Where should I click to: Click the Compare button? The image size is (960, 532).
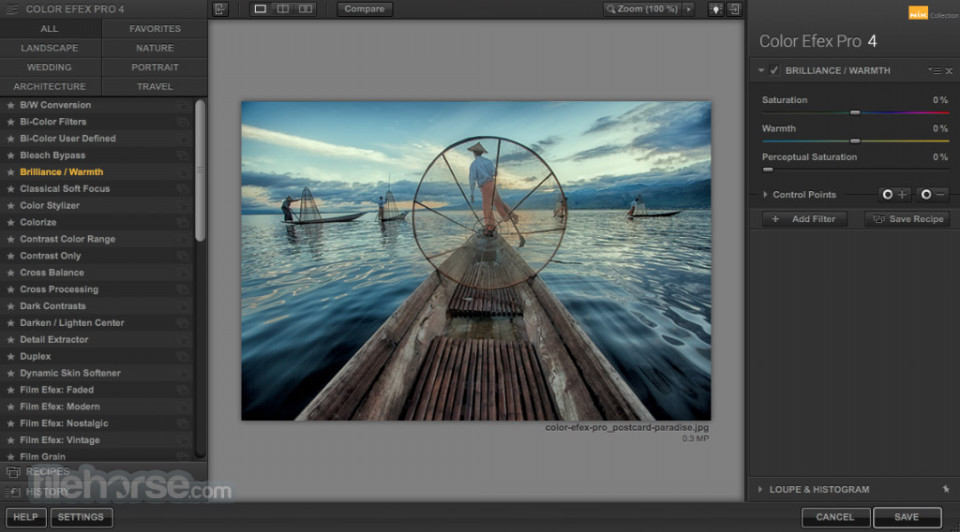click(364, 9)
